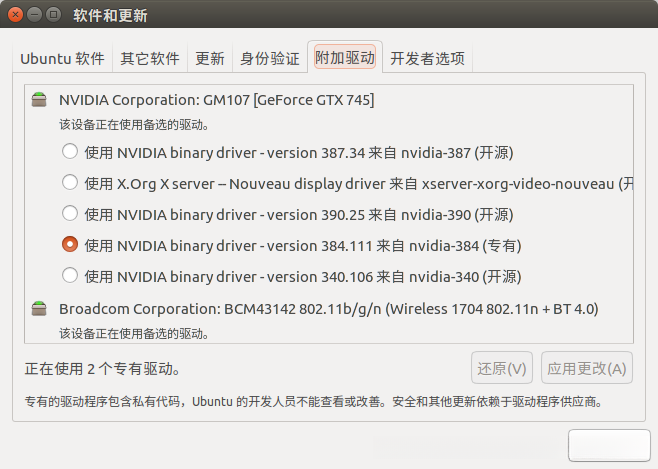The height and width of the screenshot is (469, 658).
Task: Click the Broadcom BCM43142 device icon
Action: point(39,309)
